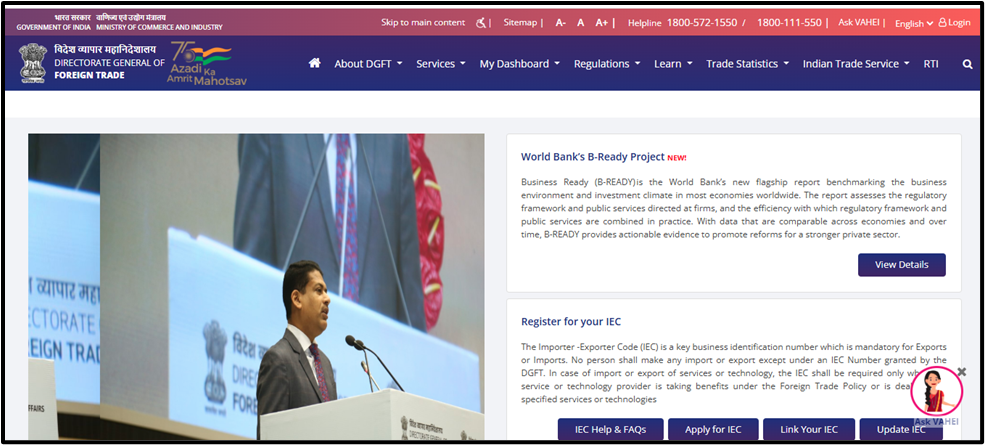The width and height of the screenshot is (985, 445).
Task: Click the Update IEC button
Action: click(x=901, y=429)
